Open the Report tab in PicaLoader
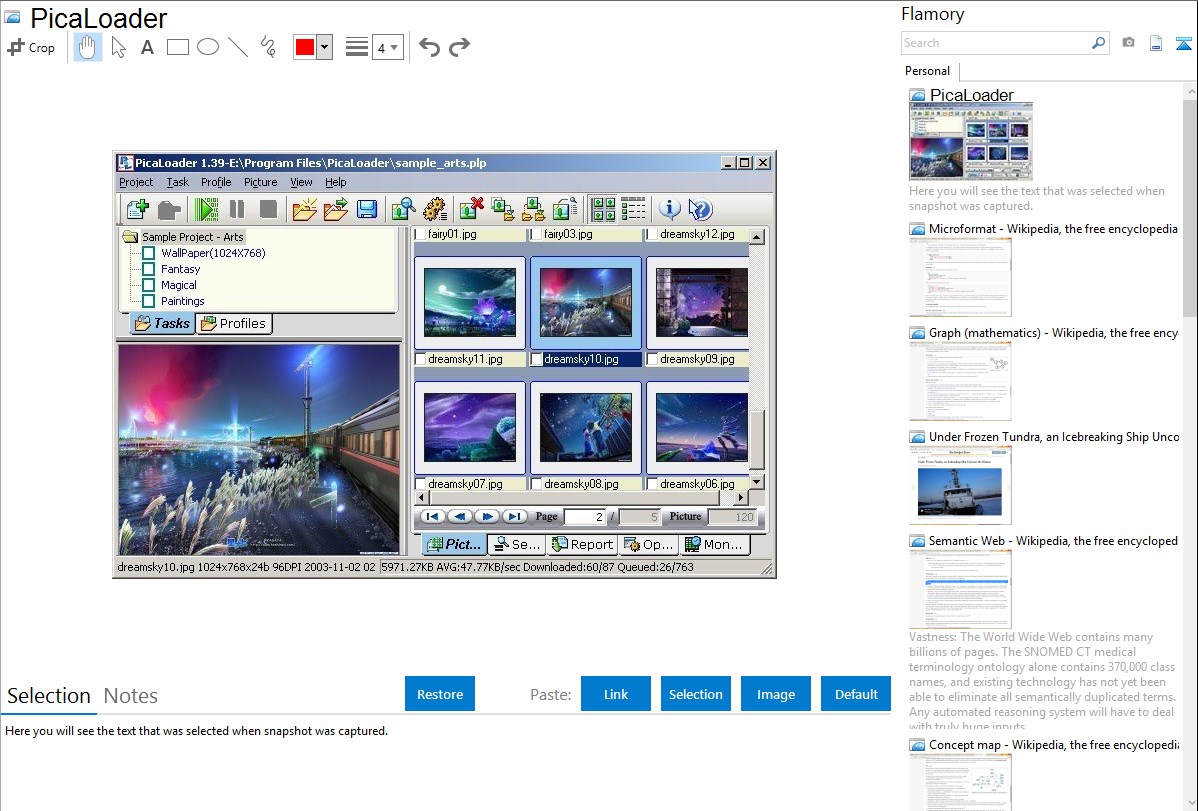 (x=583, y=544)
